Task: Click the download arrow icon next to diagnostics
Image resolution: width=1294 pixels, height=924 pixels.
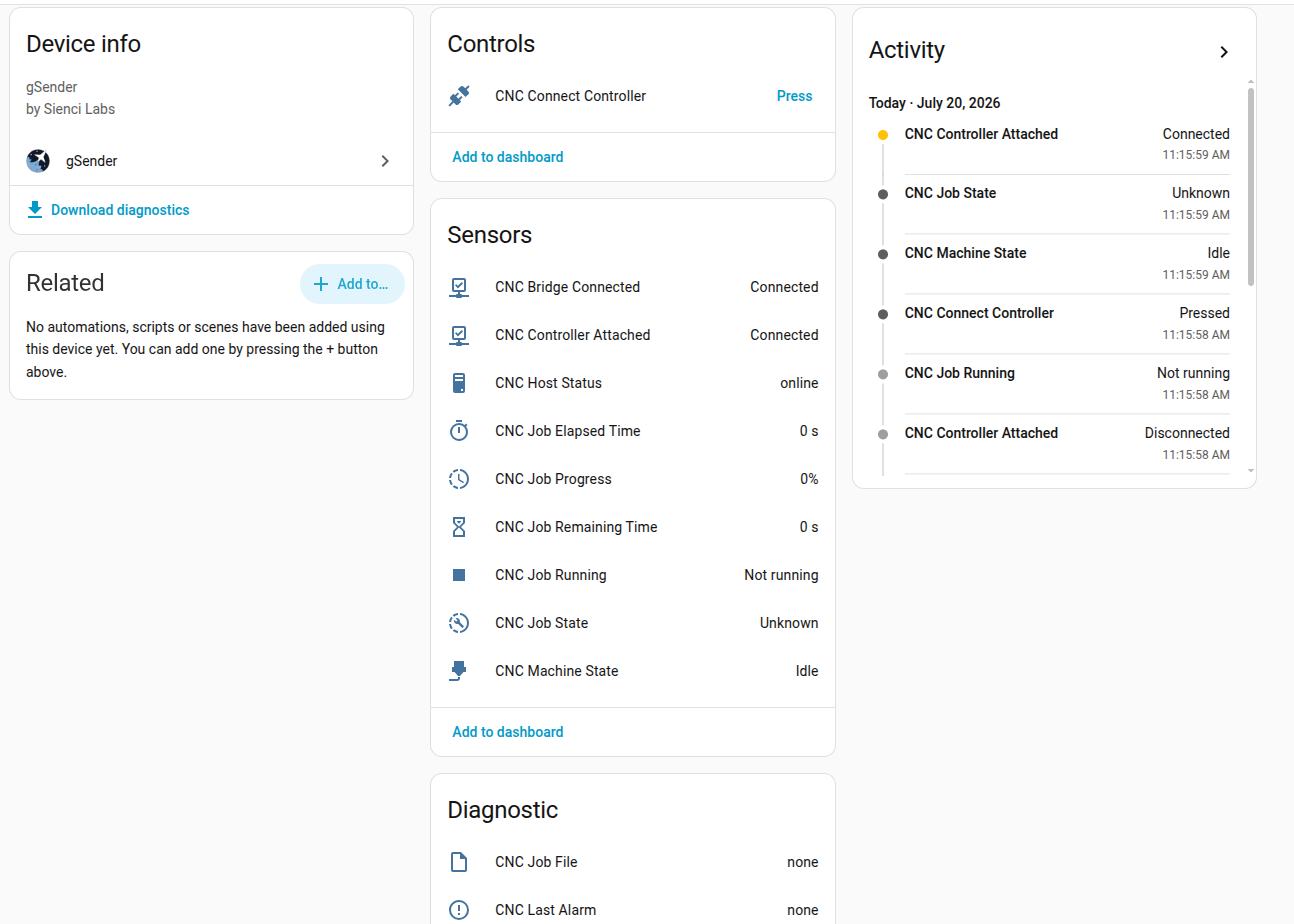Action: 35,209
